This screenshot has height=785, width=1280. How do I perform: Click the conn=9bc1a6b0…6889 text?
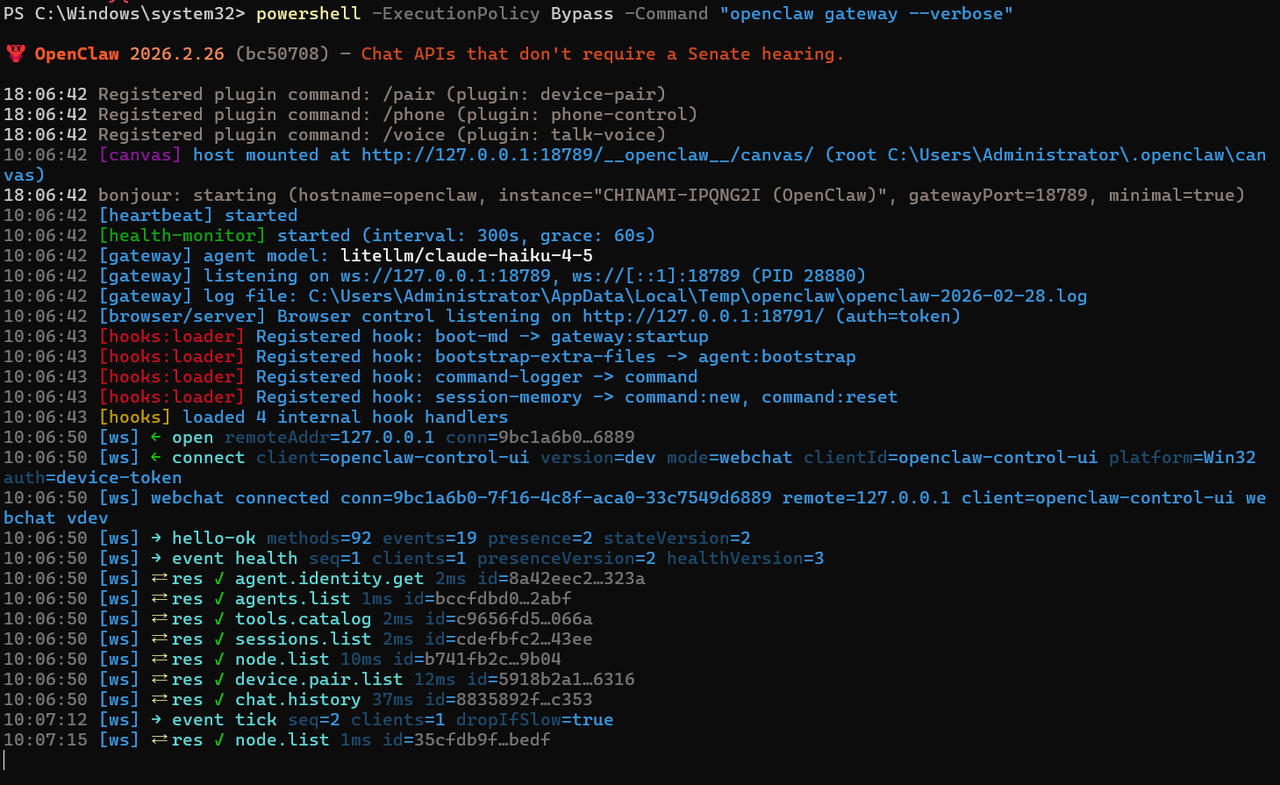pos(540,437)
